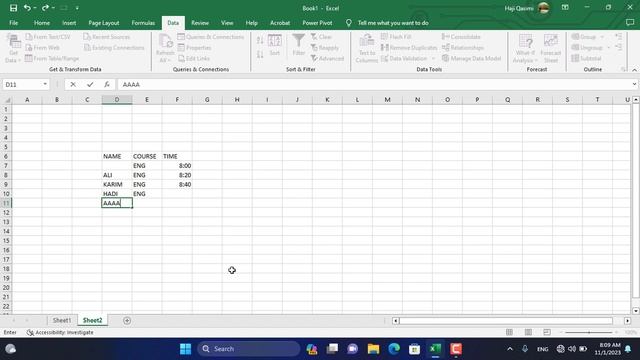Click the Save icon in quick access toolbar
The height and width of the screenshot is (360, 640).
tap(13, 8)
